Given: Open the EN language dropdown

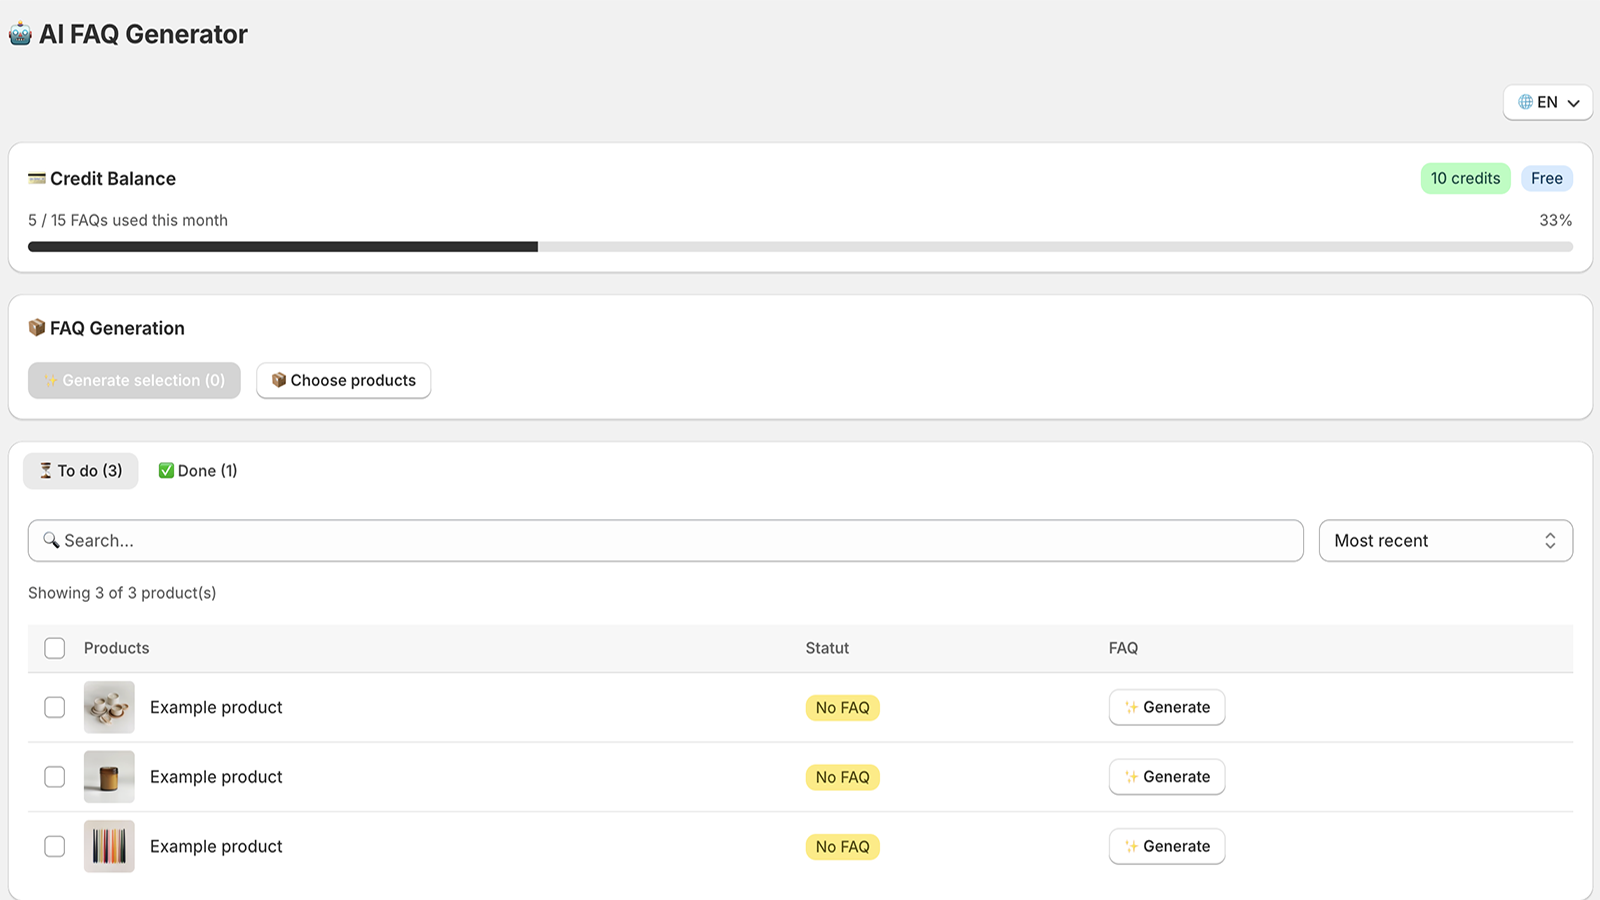Looking at the screenshot, I should click(x=1547, y=102).
